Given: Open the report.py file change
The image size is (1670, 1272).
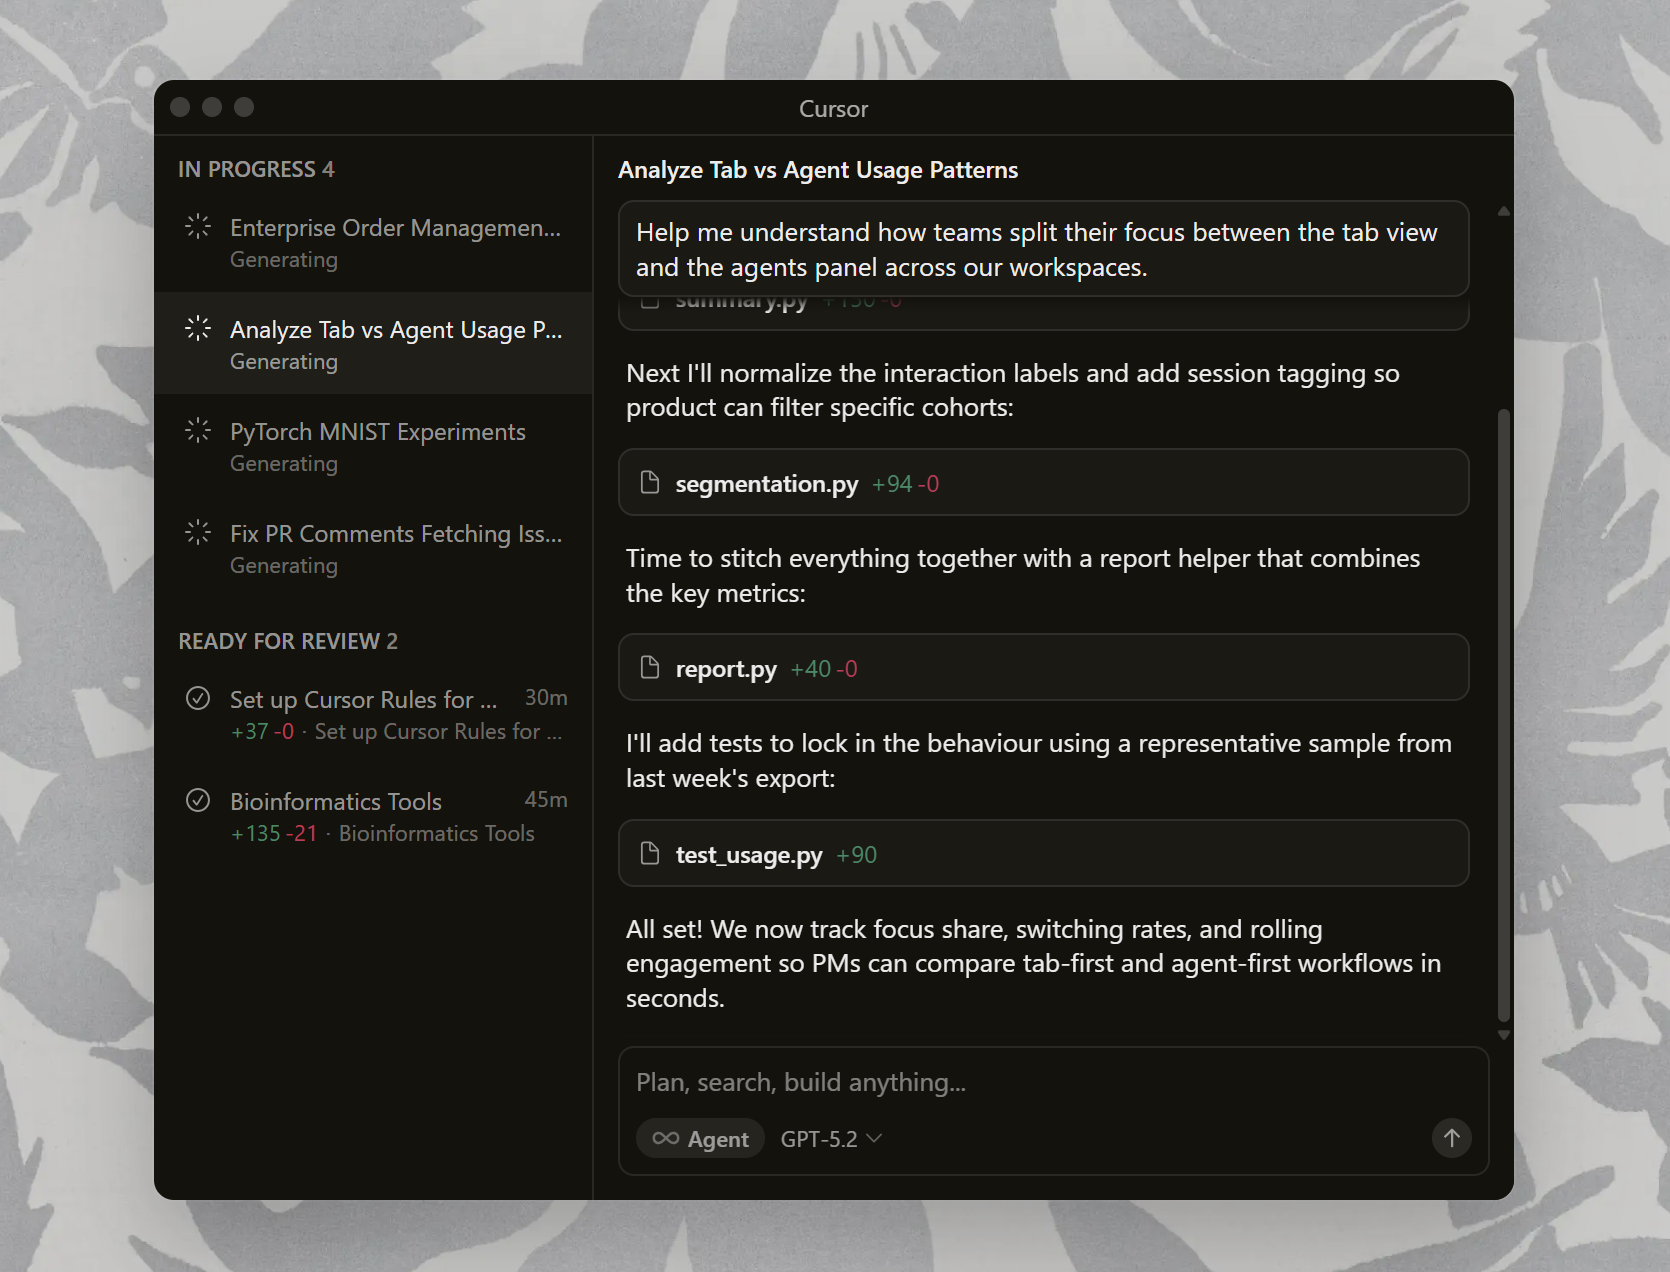Looking at the screenshot, I should 1043,668.
